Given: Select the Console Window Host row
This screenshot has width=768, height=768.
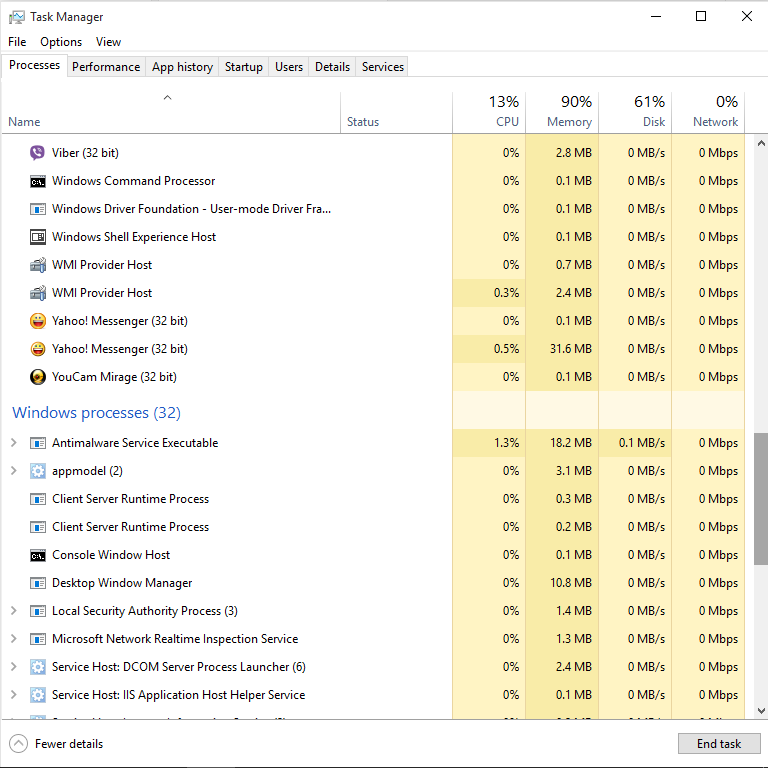Looking at the screenshot, I should click(373, 555).
